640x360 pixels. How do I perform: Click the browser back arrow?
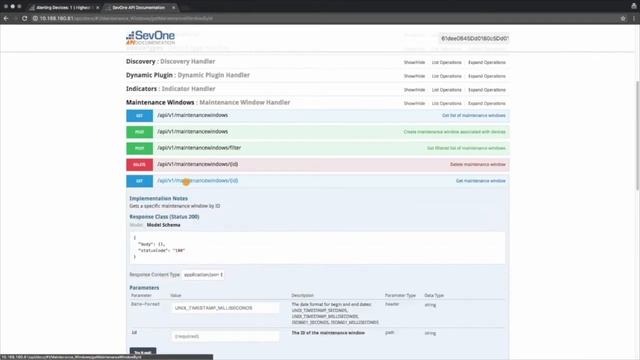[6, 18]
